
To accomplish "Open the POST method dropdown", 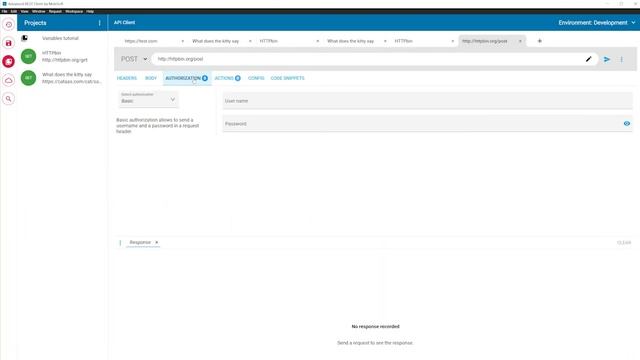I will click(134, 59).
